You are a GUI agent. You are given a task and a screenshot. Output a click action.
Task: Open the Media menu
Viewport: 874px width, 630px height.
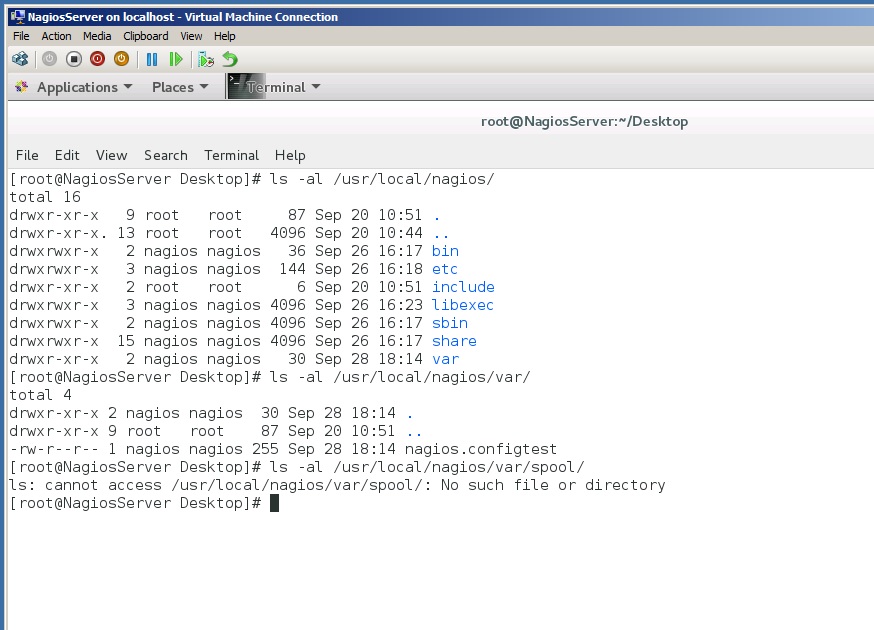pos(97,36)
